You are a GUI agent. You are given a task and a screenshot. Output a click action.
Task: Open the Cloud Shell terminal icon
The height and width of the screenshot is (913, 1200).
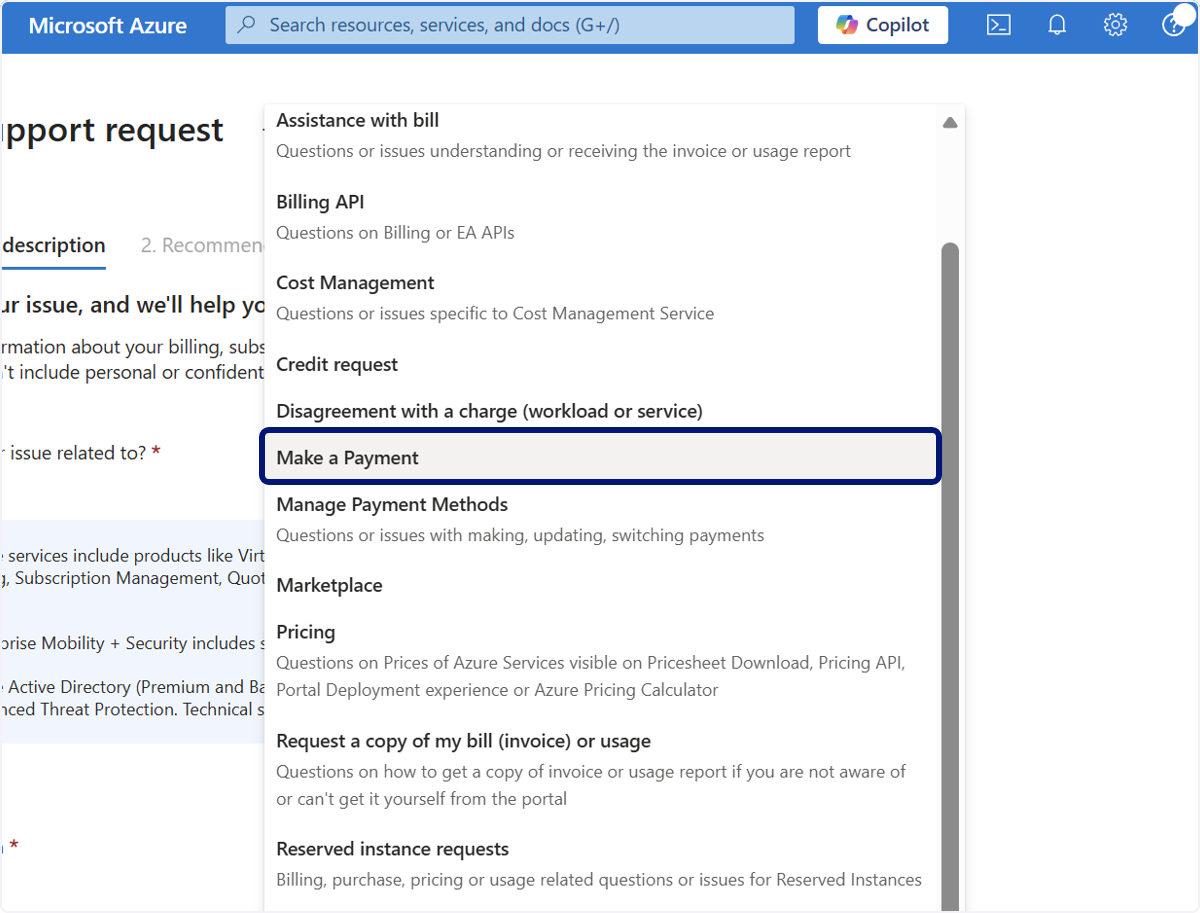pyautogui.click(x=998, y=25)
